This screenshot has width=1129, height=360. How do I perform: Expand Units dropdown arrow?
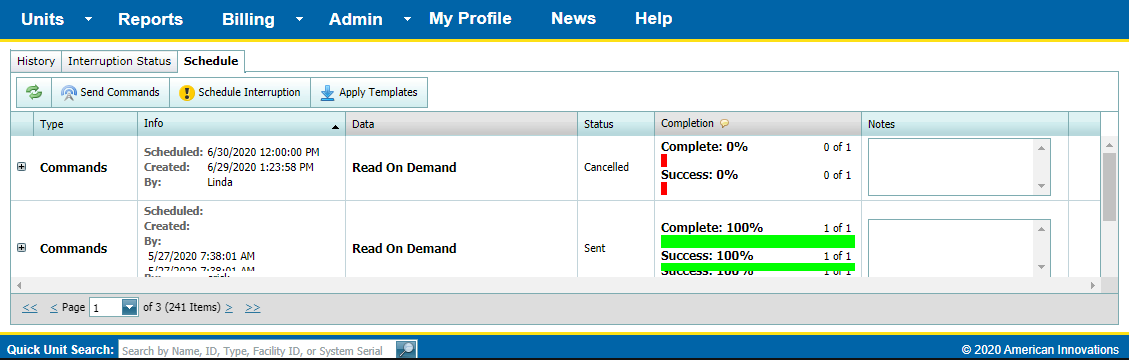click(x=88, y=19)
